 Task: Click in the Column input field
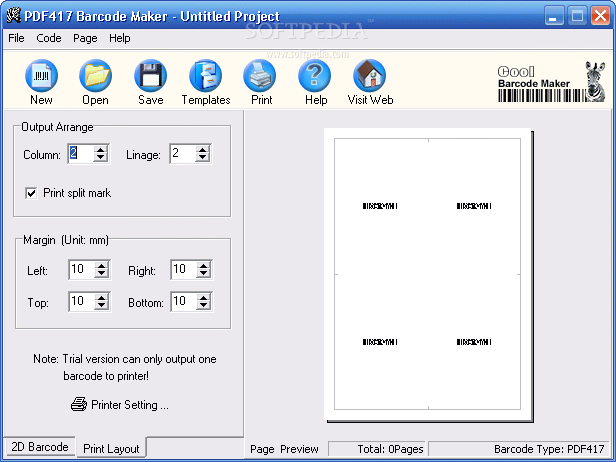[x=81, y=153]
